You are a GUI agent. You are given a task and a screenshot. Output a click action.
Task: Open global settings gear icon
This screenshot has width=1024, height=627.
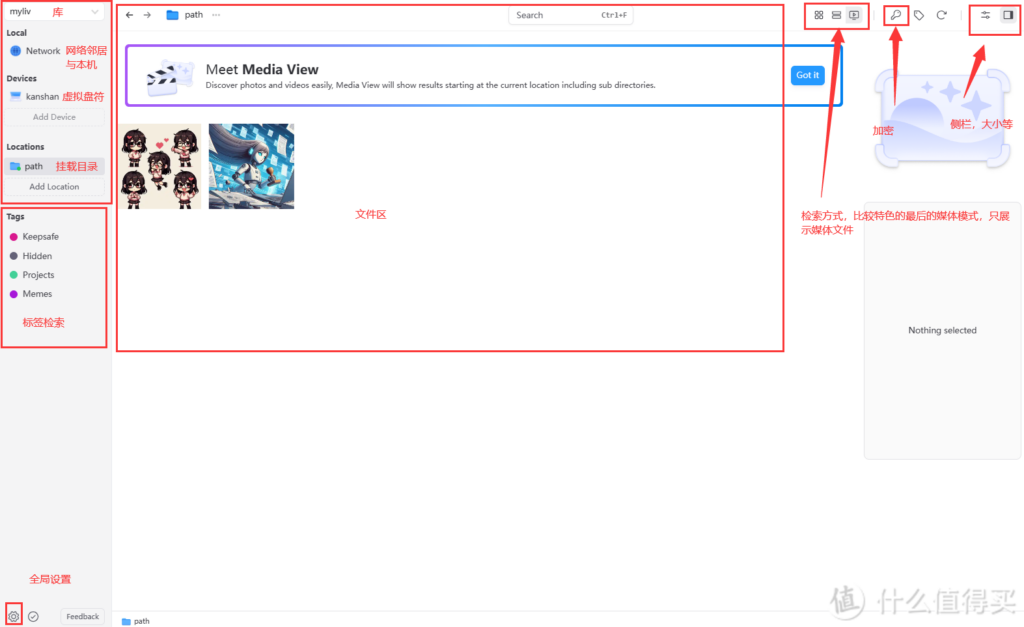(13, 616)
